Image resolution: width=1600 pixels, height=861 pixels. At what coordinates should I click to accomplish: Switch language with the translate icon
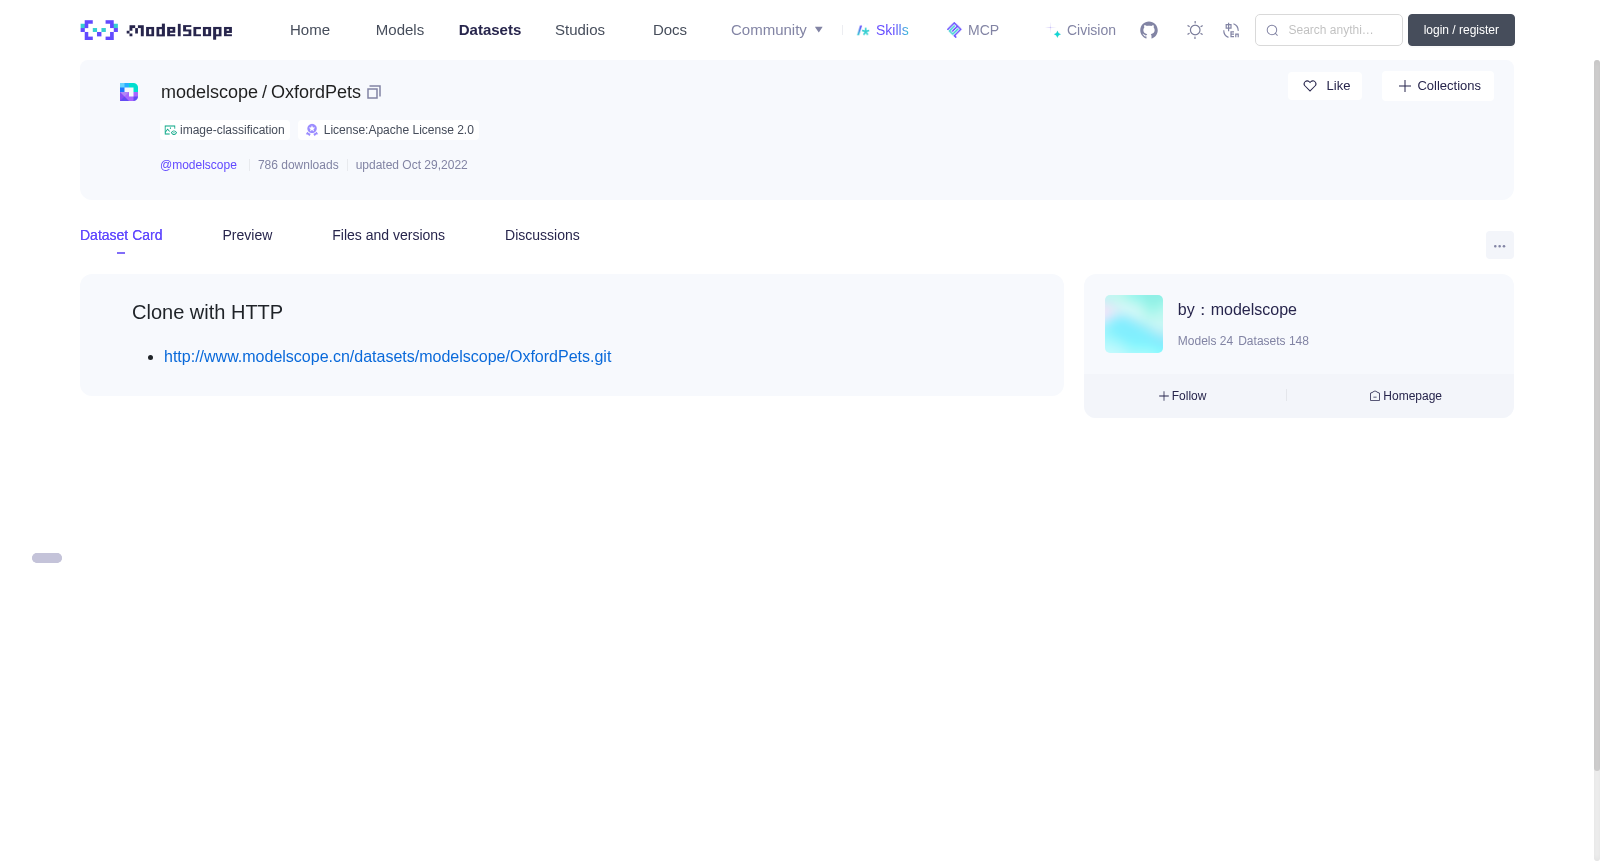pos(1231,30)
